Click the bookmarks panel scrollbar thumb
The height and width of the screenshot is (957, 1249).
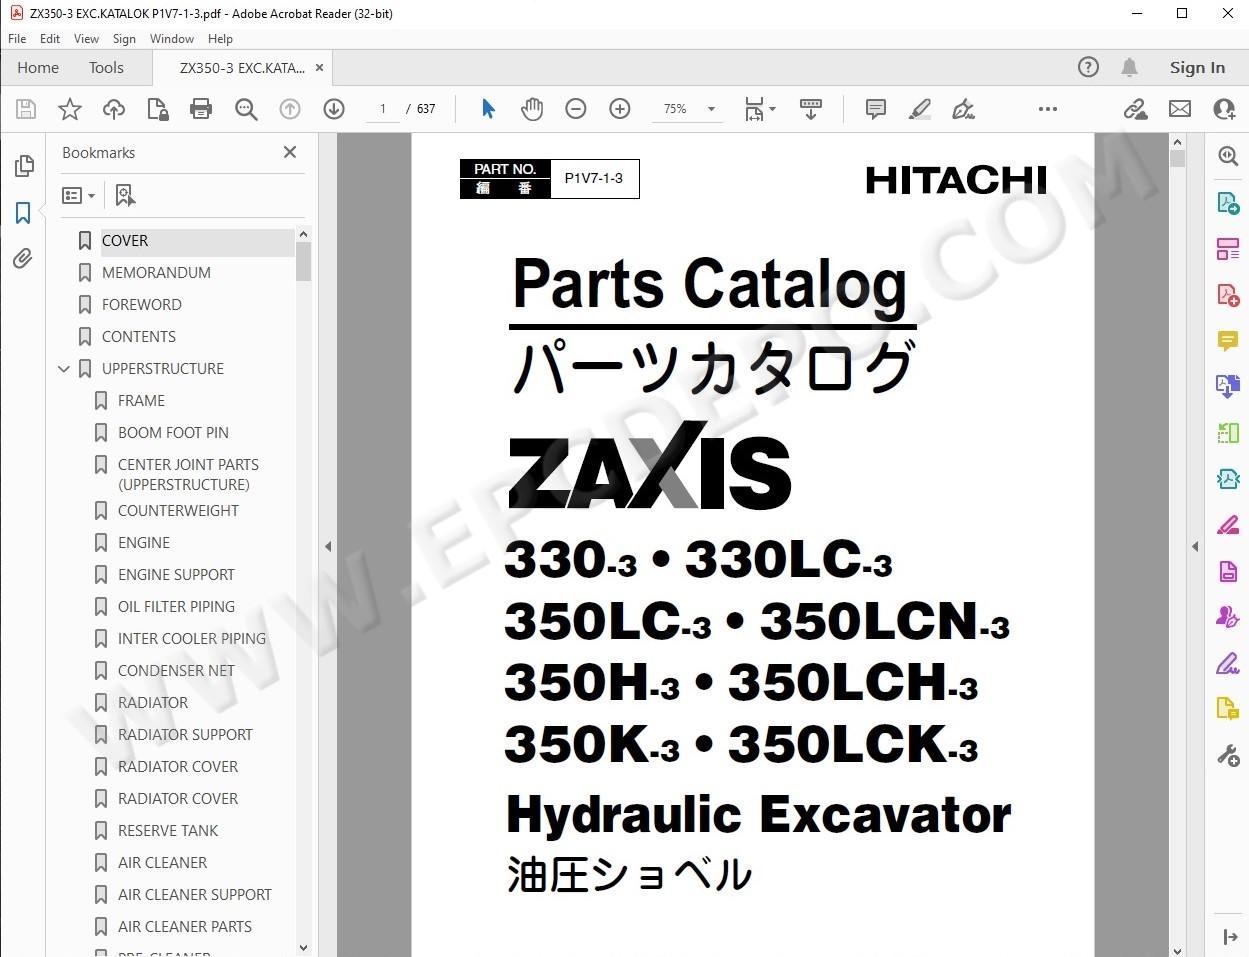(304, 261)
